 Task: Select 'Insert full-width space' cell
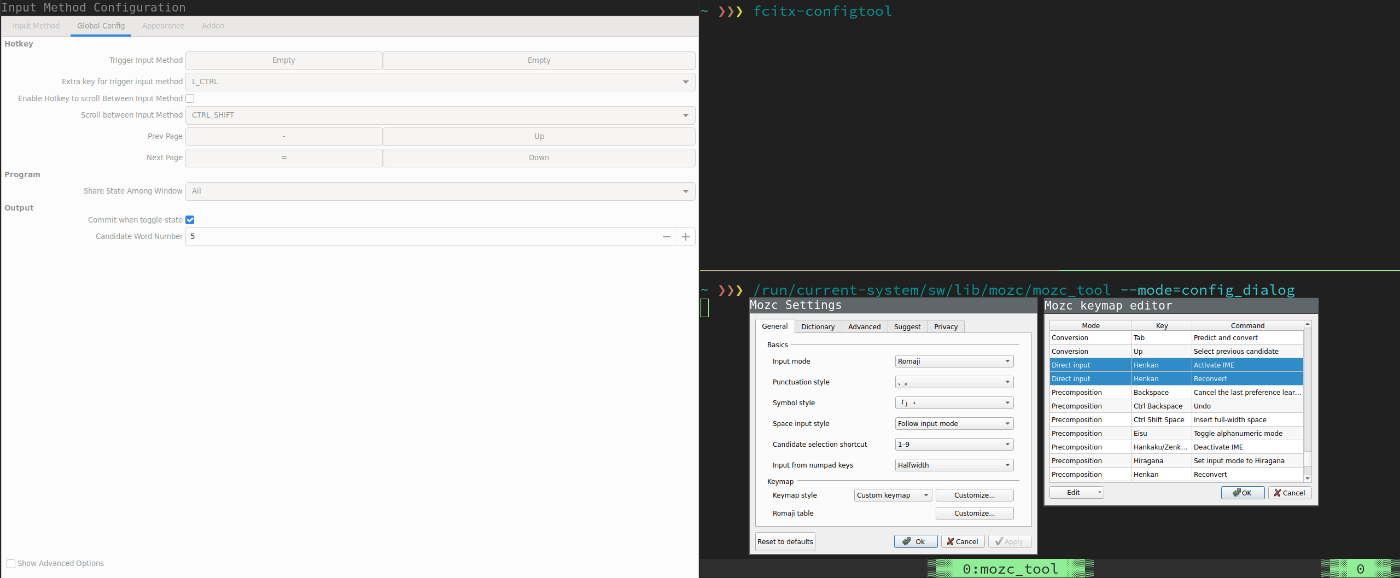pos(1247,420)
